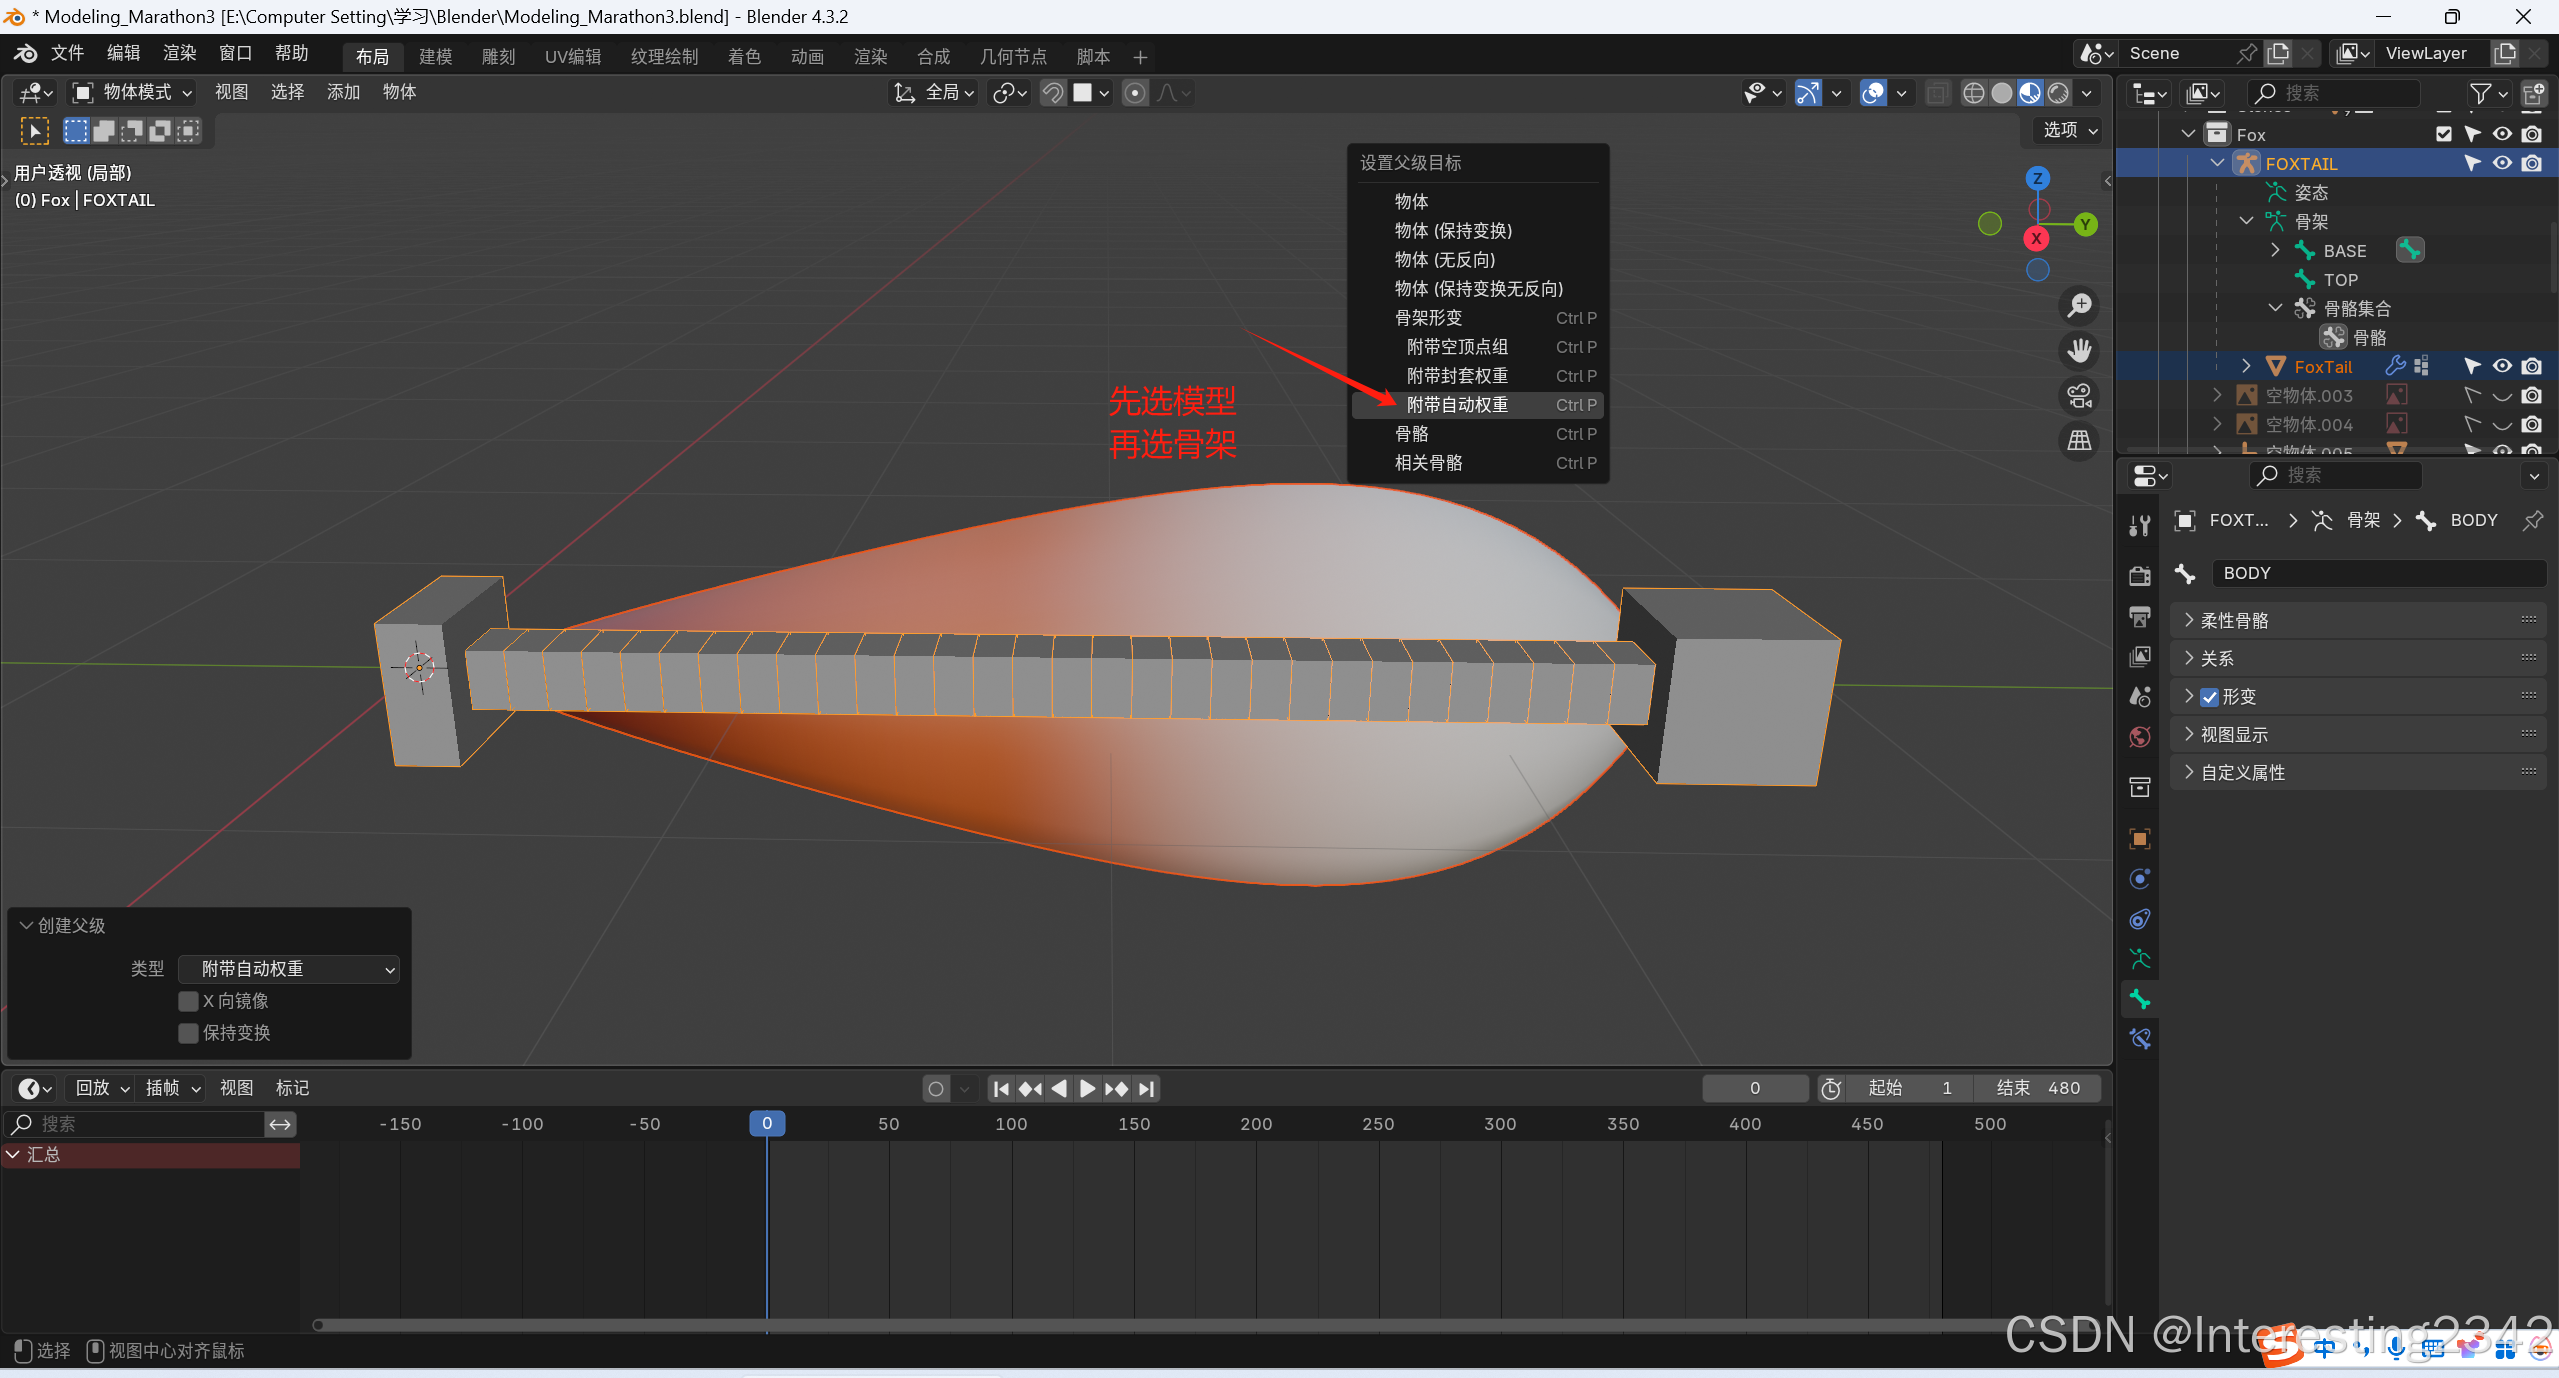Open Bone Constraints properties tab icon

coord(2140,1039)
